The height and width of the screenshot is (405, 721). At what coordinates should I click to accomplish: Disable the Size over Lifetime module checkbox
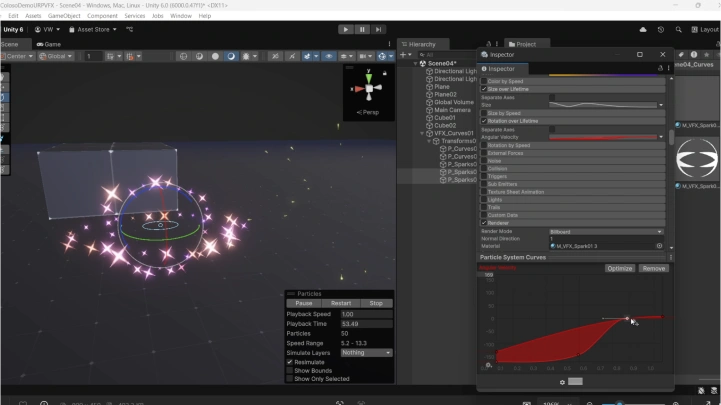tap(484, 89)
